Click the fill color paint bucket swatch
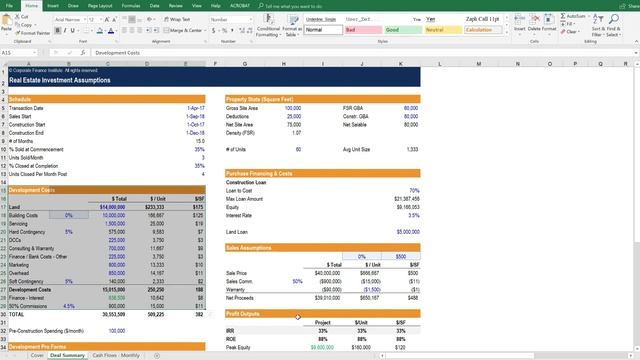 pos(100,31)
